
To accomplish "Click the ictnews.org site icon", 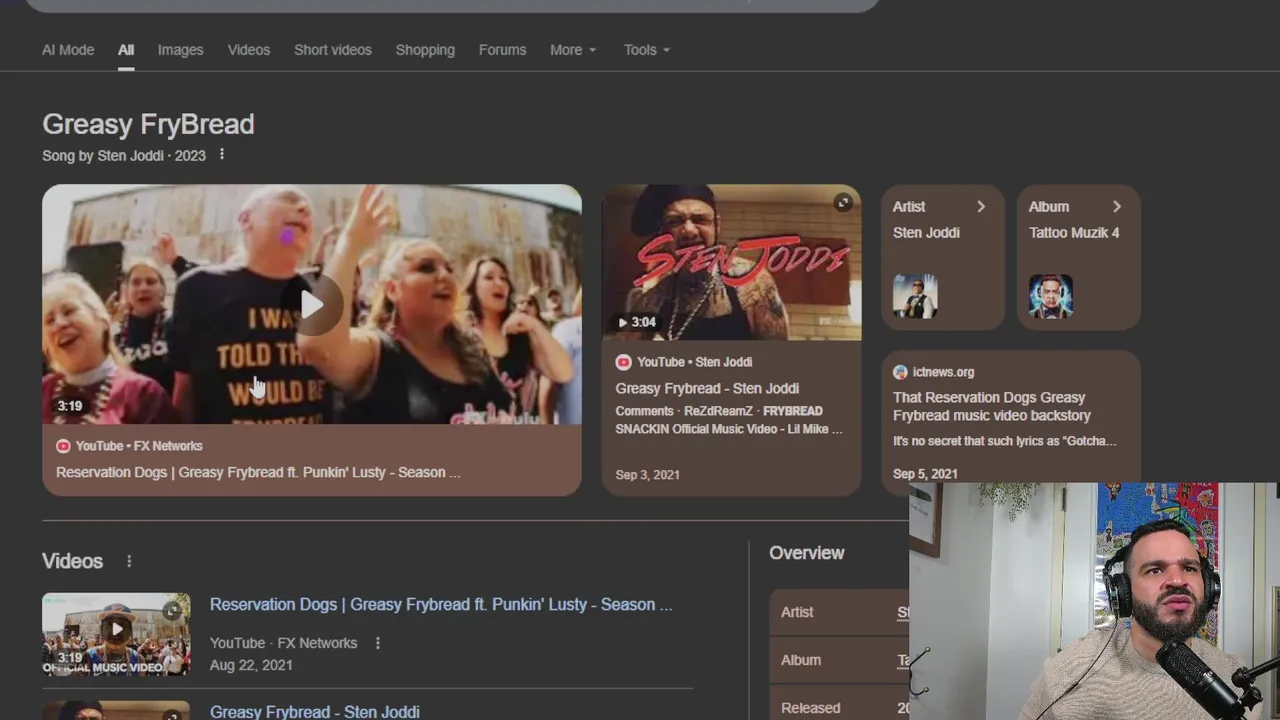I will pyautogui.click(x=900, y=372).
